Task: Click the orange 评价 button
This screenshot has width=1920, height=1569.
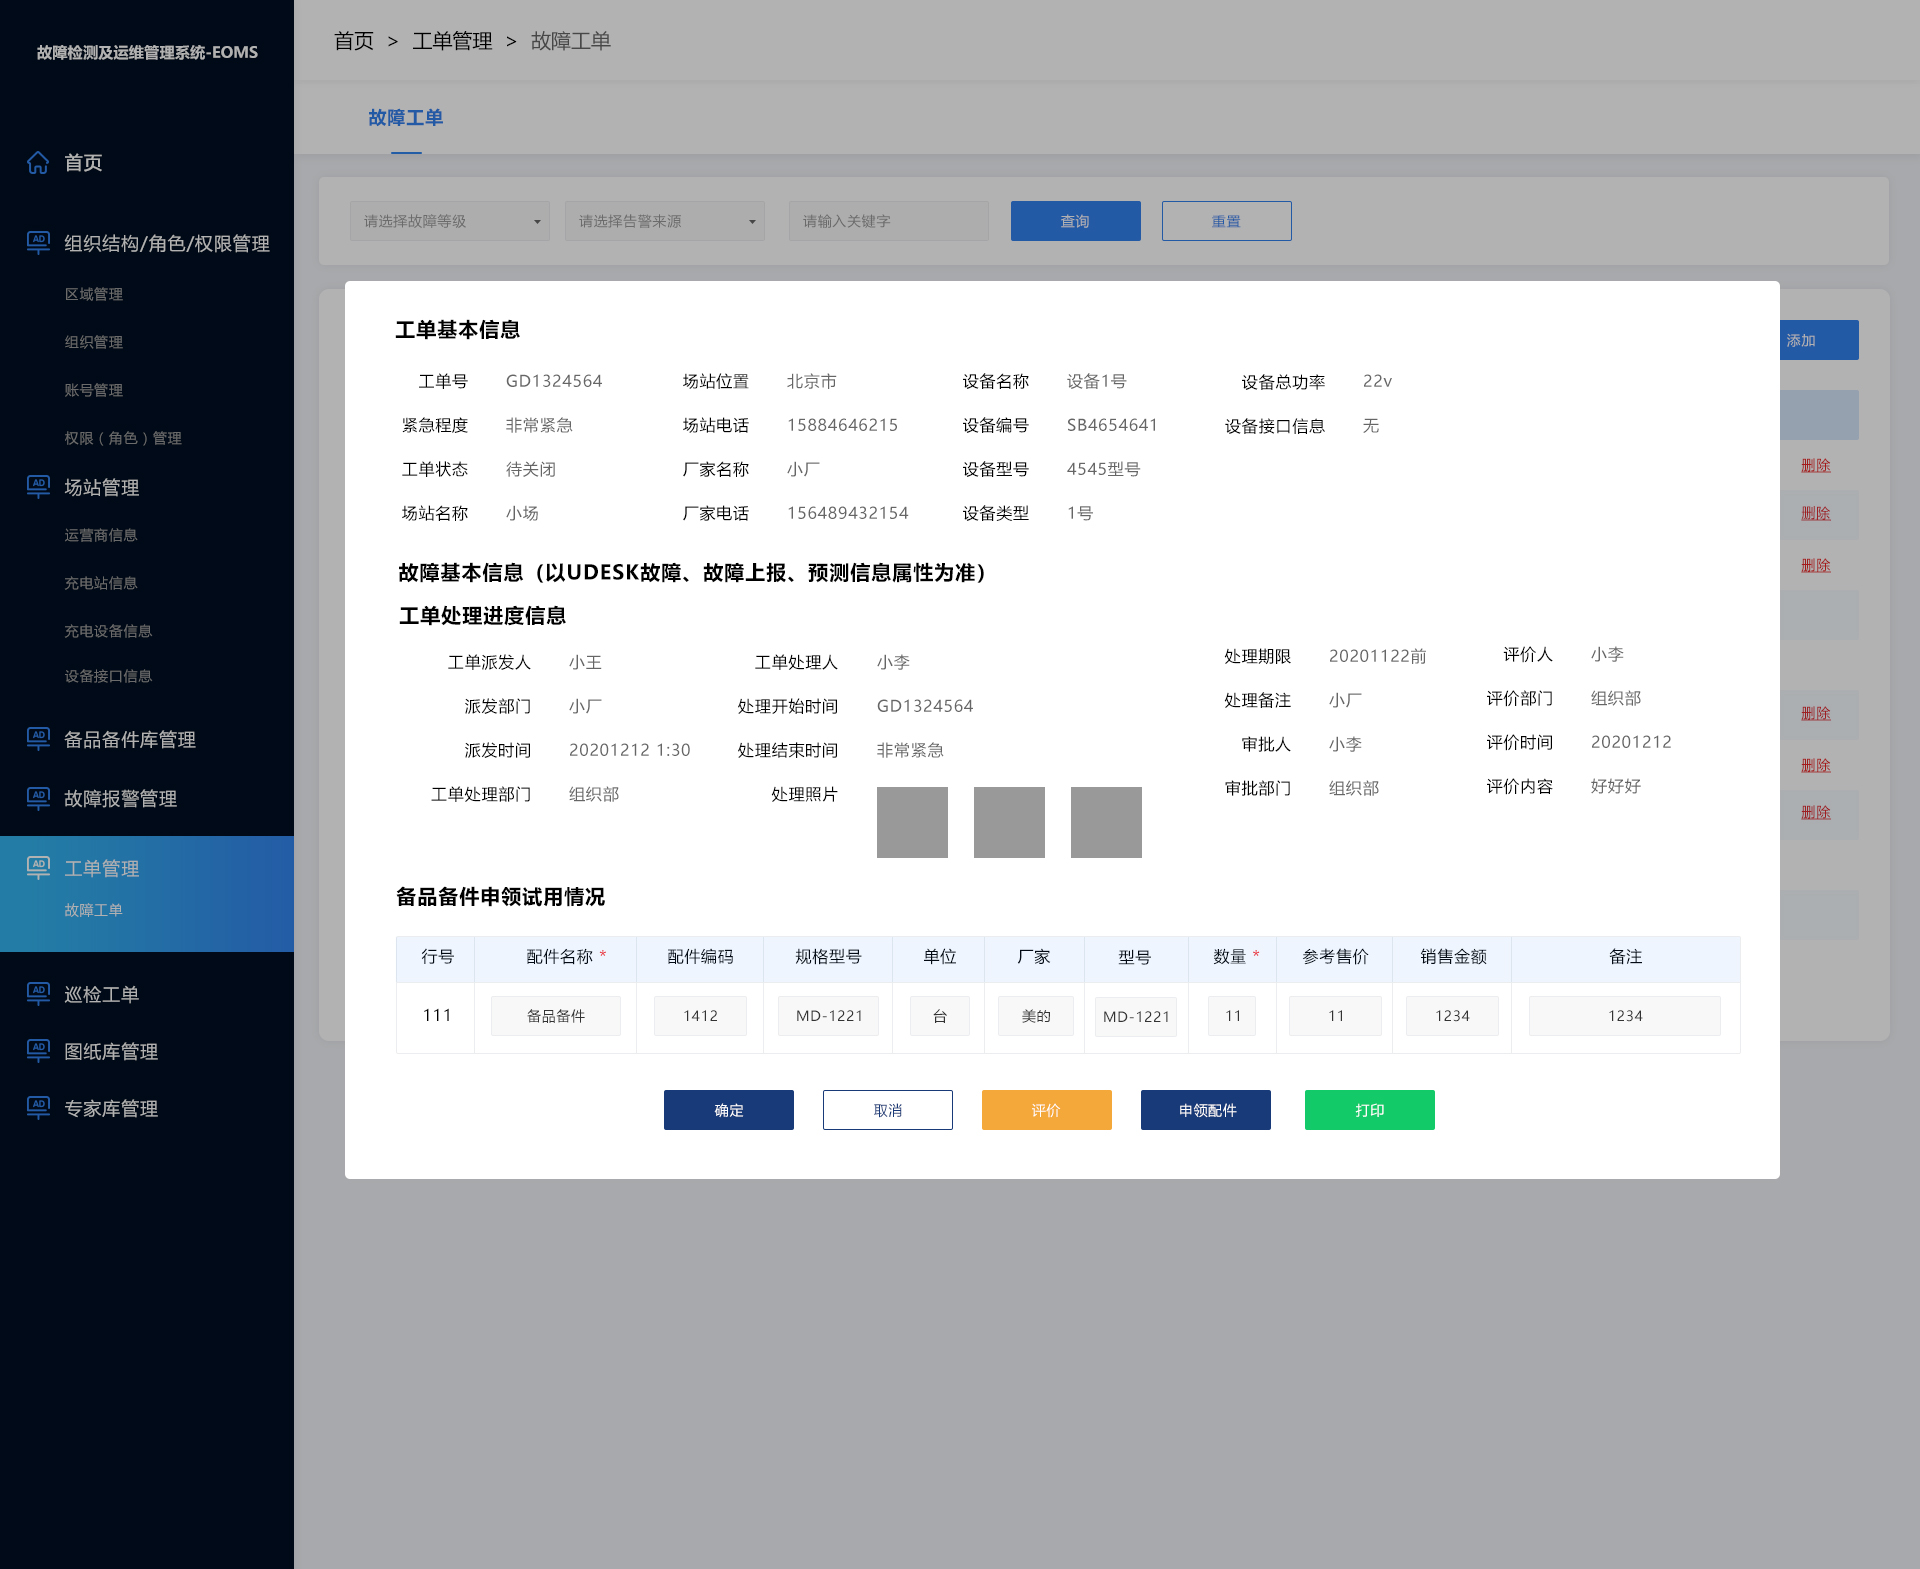Action: (x=1047, y=1110)
